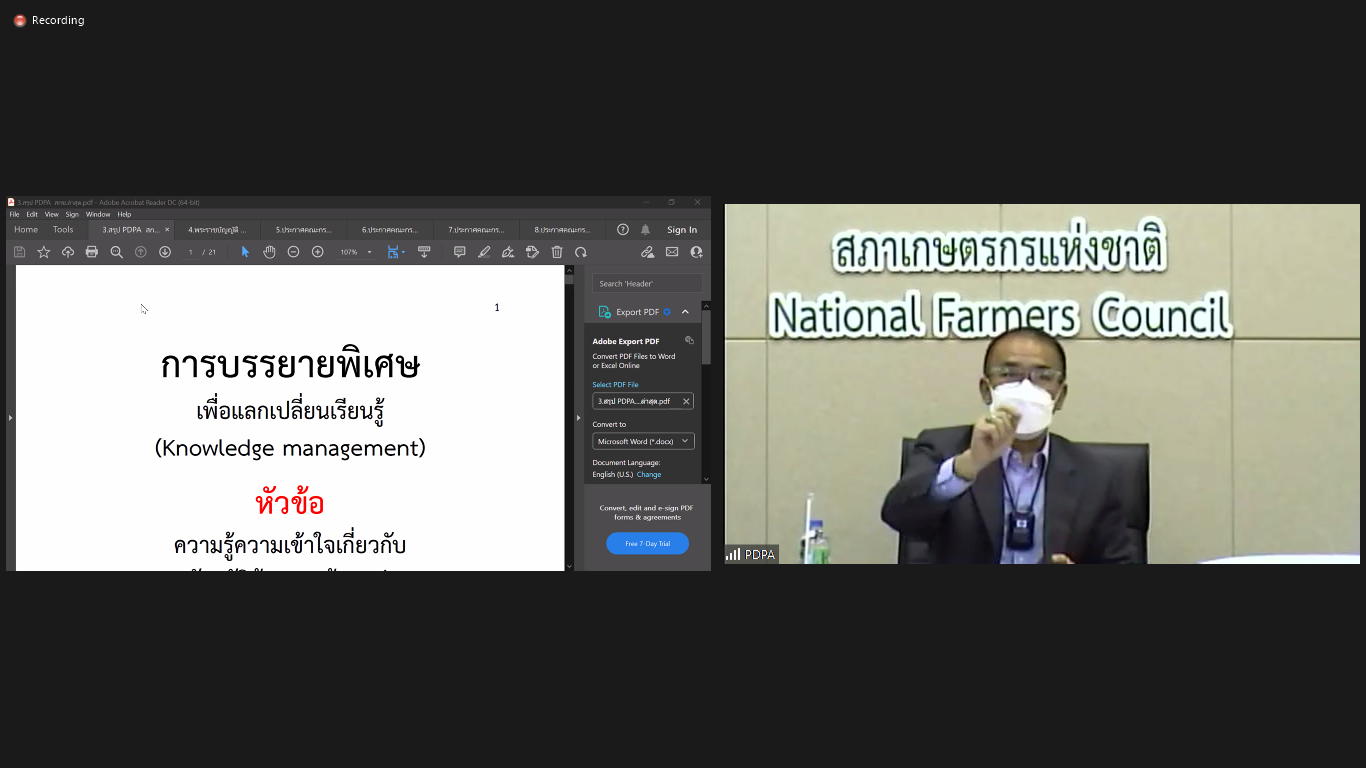Click the document vertical scrollbar thumb
The width and height of the screenshot is (1366, 768).
570,280
